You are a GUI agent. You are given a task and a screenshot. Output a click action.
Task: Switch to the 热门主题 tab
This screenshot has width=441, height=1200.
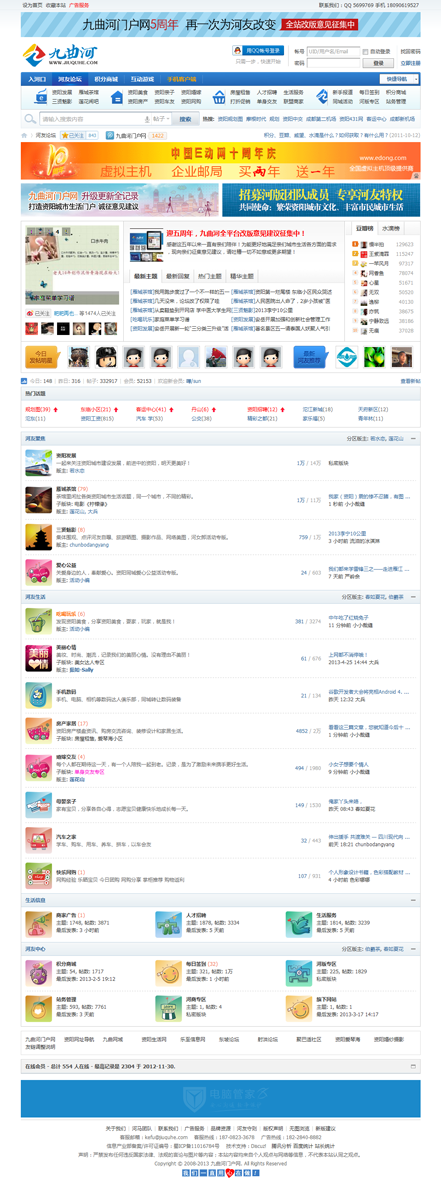[x=211, y=276]
